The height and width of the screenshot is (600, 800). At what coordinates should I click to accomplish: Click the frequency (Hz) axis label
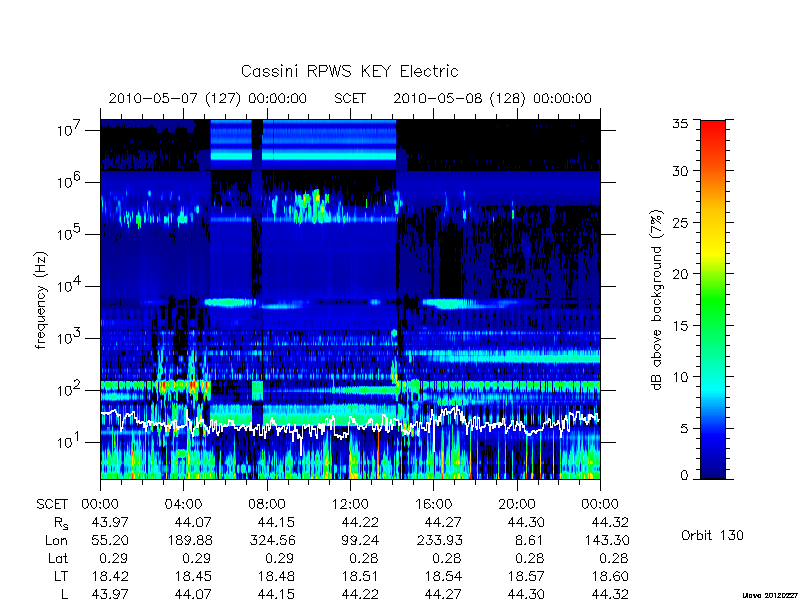41,300
